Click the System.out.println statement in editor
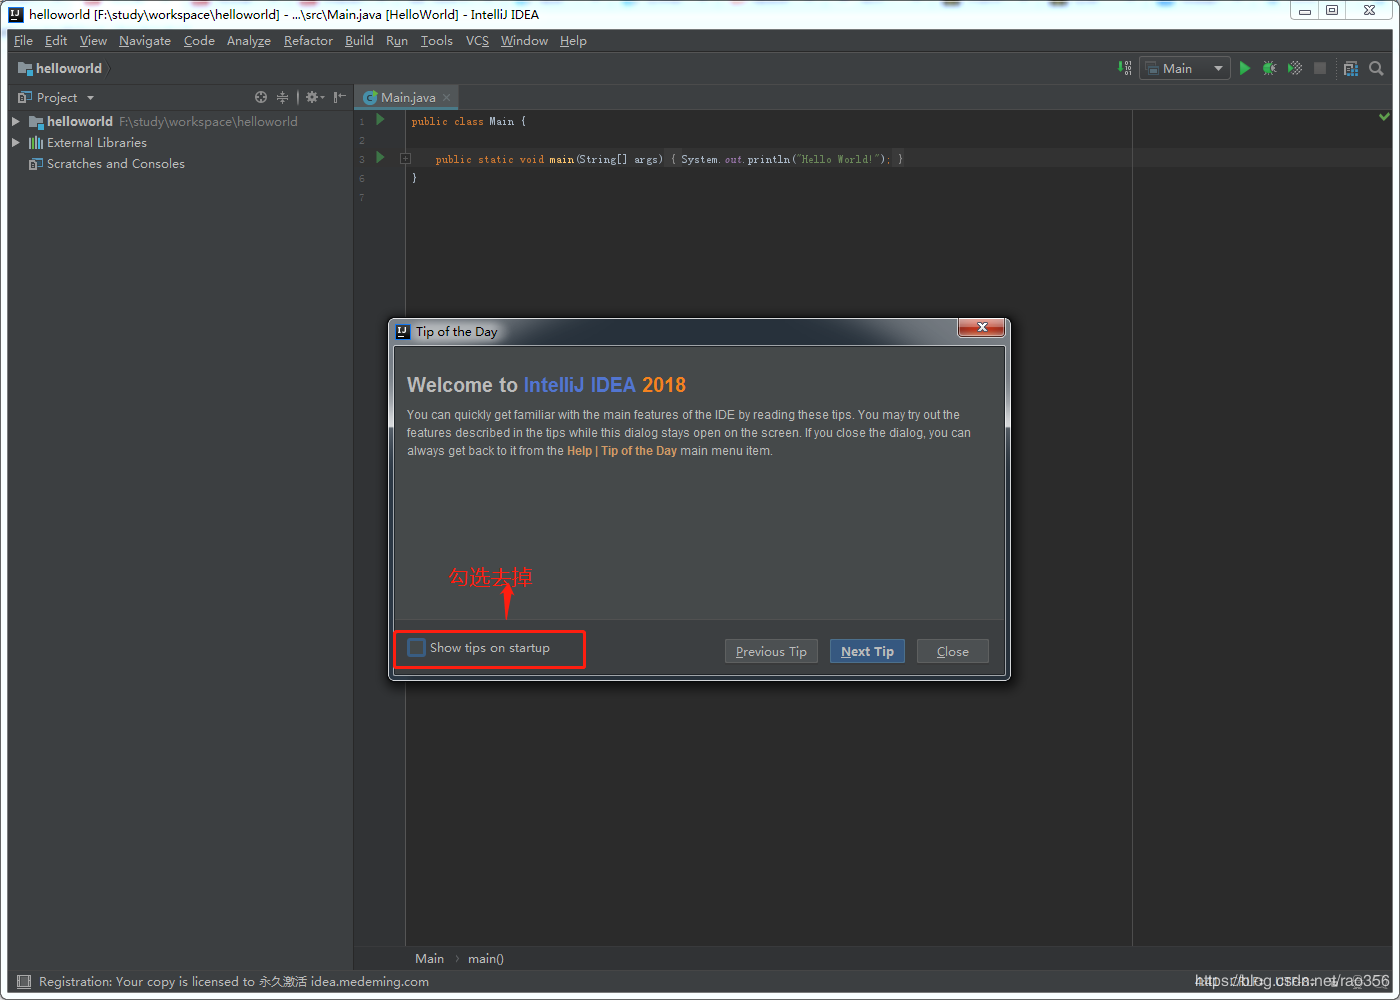This screenshot has width=1400, height=1000. pyautogui.click(x=785, y=159)
